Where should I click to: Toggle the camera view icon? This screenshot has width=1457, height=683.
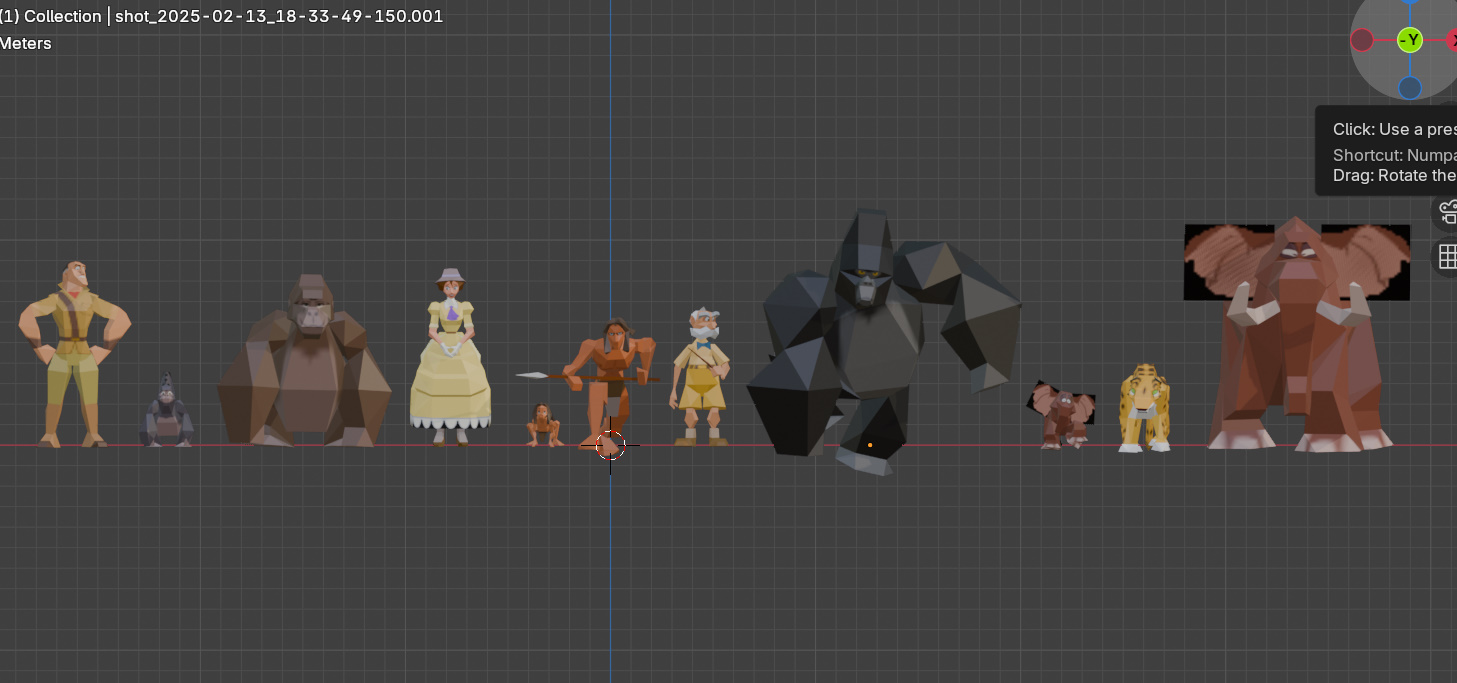click(x=1448, y=212)
